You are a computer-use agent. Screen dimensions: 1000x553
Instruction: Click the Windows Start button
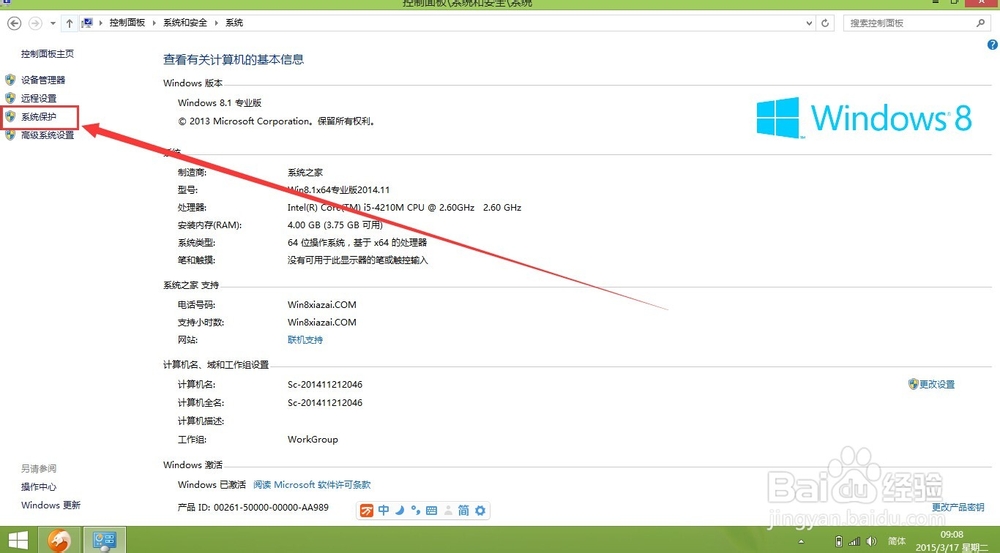18,541
